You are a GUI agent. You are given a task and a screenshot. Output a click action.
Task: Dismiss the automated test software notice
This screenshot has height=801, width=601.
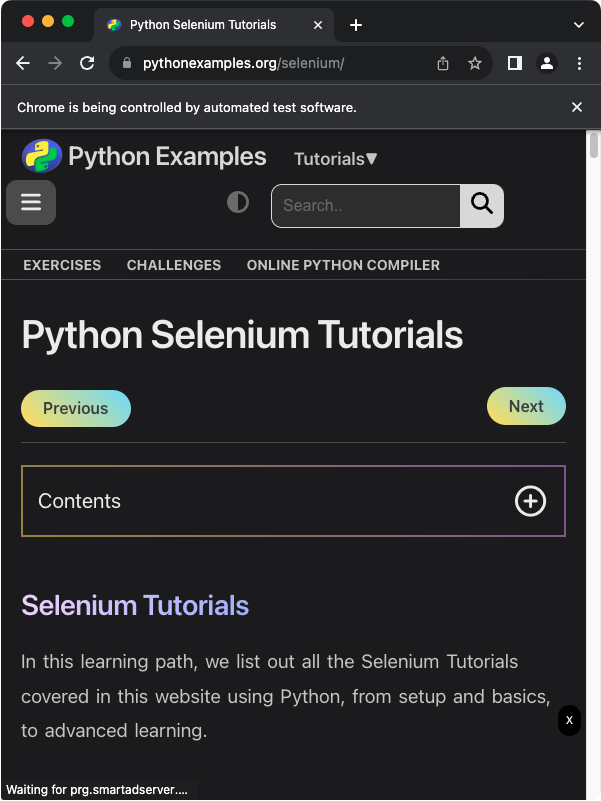coord(577,107)
